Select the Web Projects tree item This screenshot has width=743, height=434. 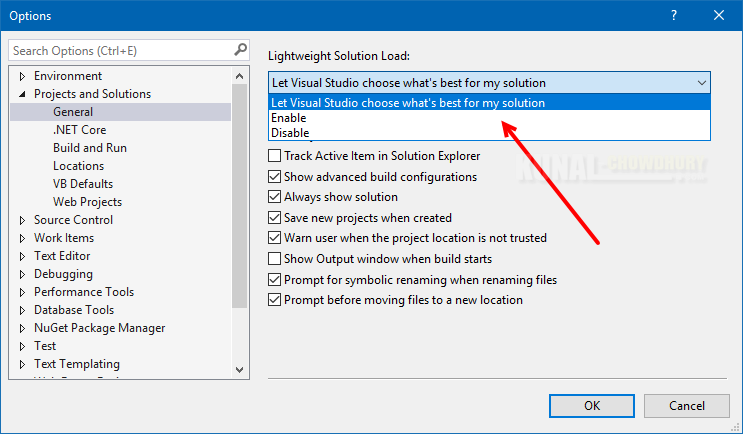click(89, 202)
